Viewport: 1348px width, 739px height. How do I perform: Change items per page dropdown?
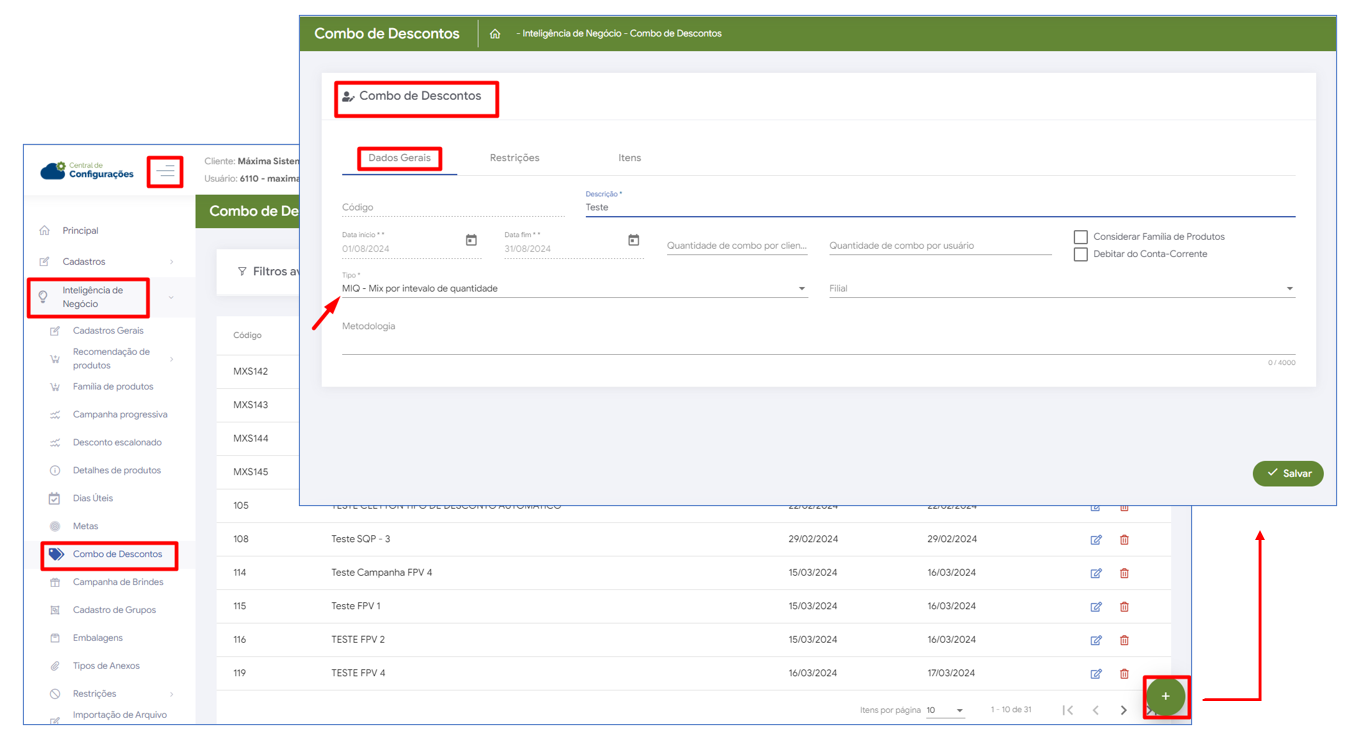coord(944,711)
